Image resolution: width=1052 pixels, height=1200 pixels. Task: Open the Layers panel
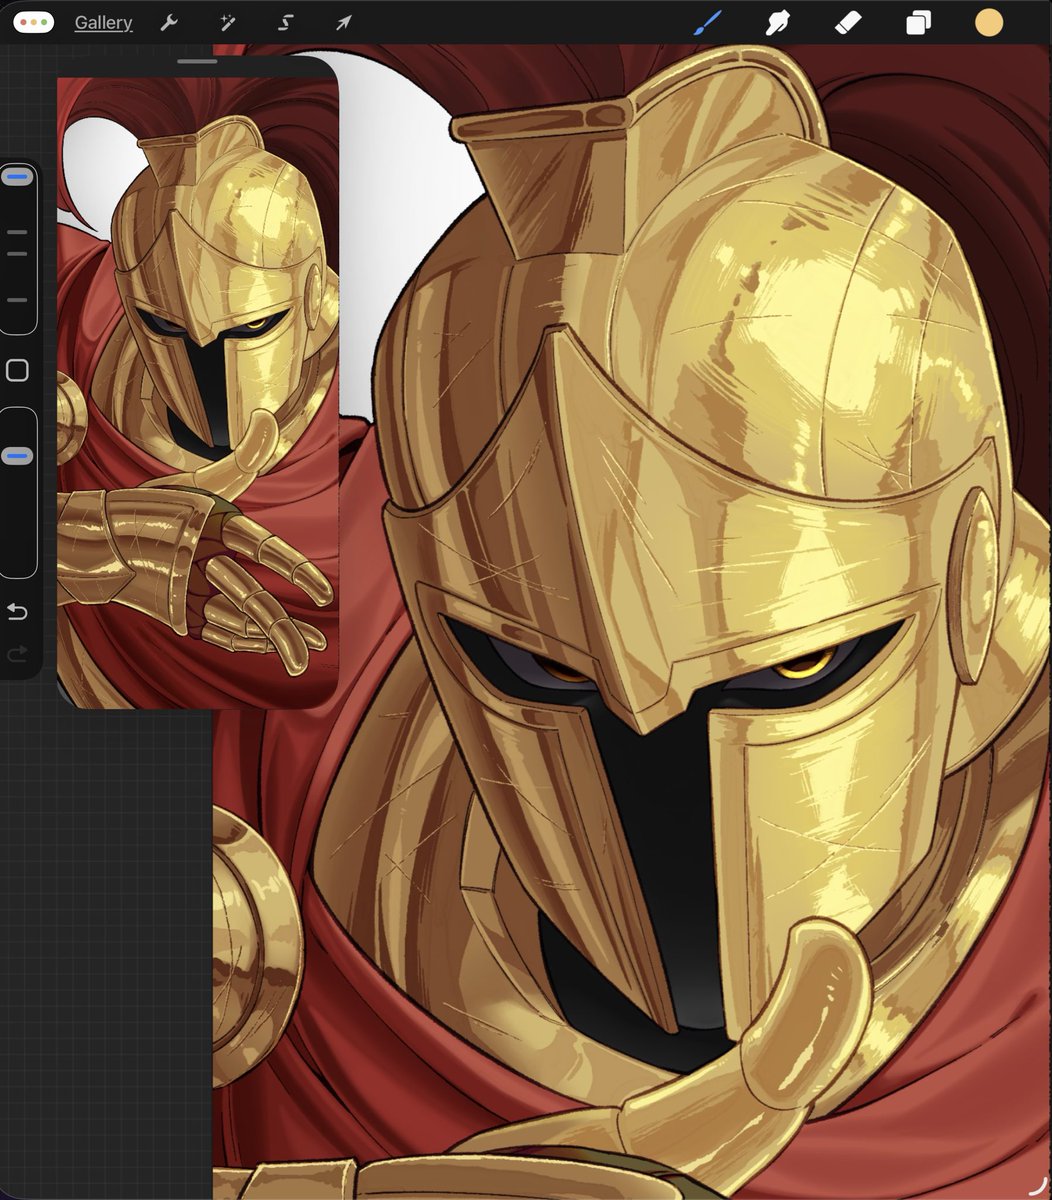[x=918, y=22]
